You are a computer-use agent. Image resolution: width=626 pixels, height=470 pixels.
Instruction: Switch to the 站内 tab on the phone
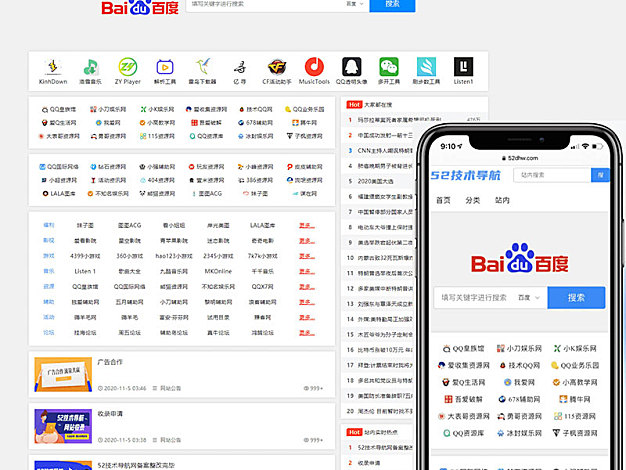[502, 200]
